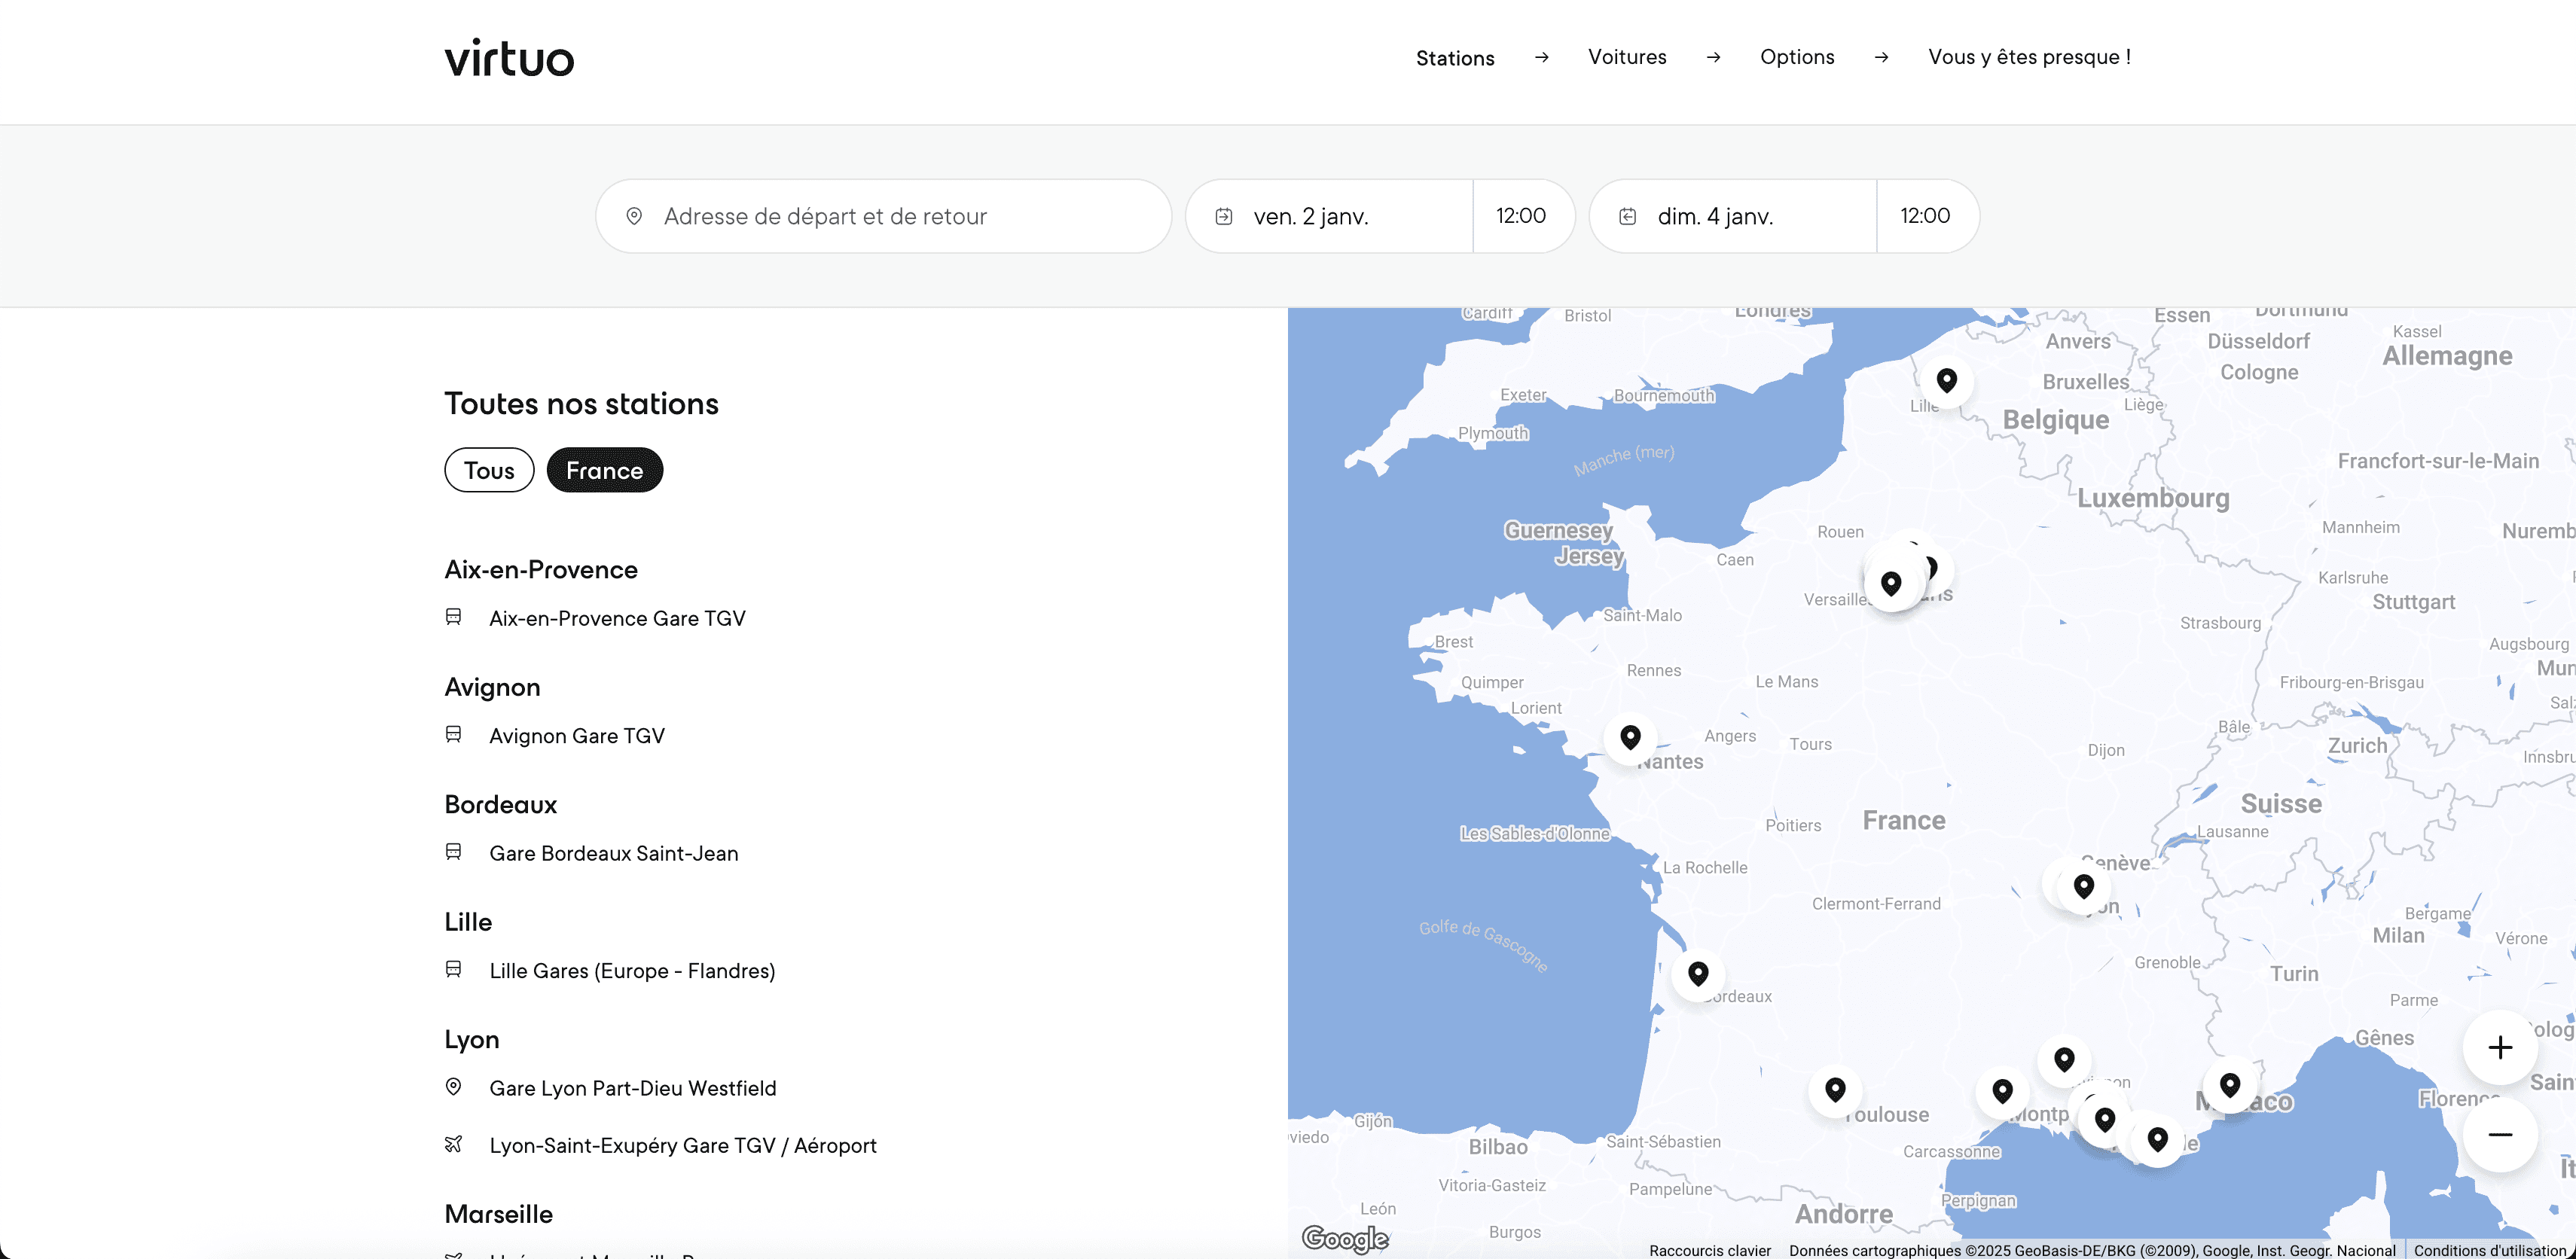Select the Tous filter
Screen dimensions: 2576x1259
click(489, 470)
